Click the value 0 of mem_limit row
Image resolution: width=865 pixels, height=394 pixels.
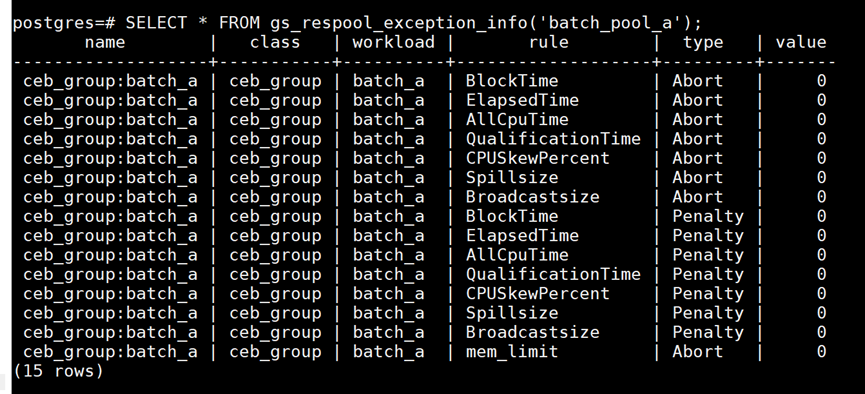(x=821, y=352)
